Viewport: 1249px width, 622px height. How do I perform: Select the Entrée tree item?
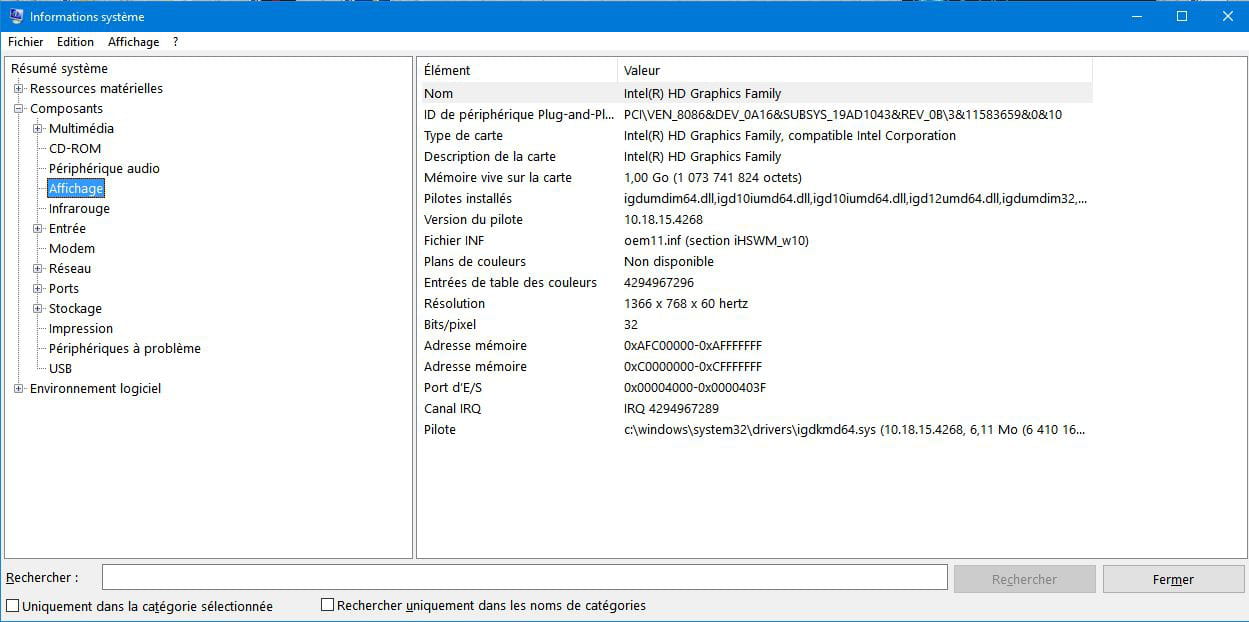67,228
